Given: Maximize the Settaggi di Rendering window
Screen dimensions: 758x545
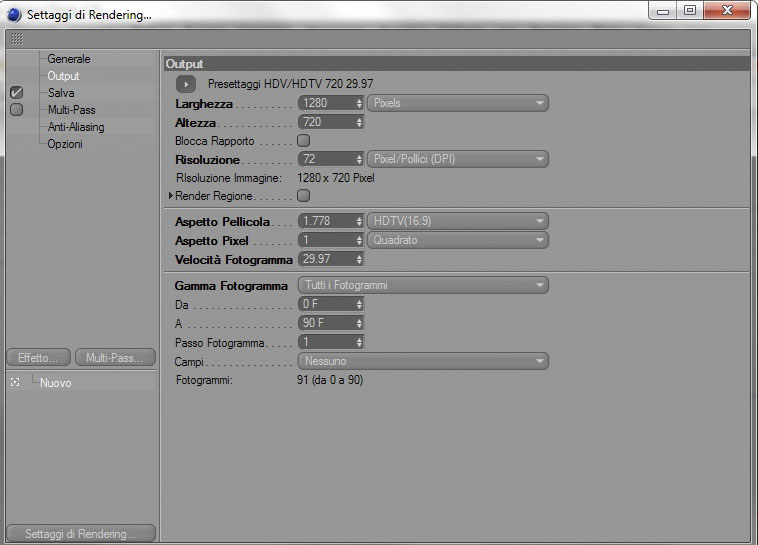Looking at the screenshot, I should pos(690,11).
